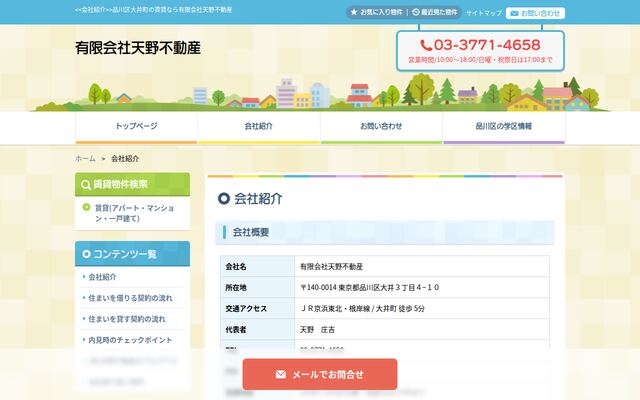Click the clock icon beside 最近見た物件

click(x=416, y=12)
